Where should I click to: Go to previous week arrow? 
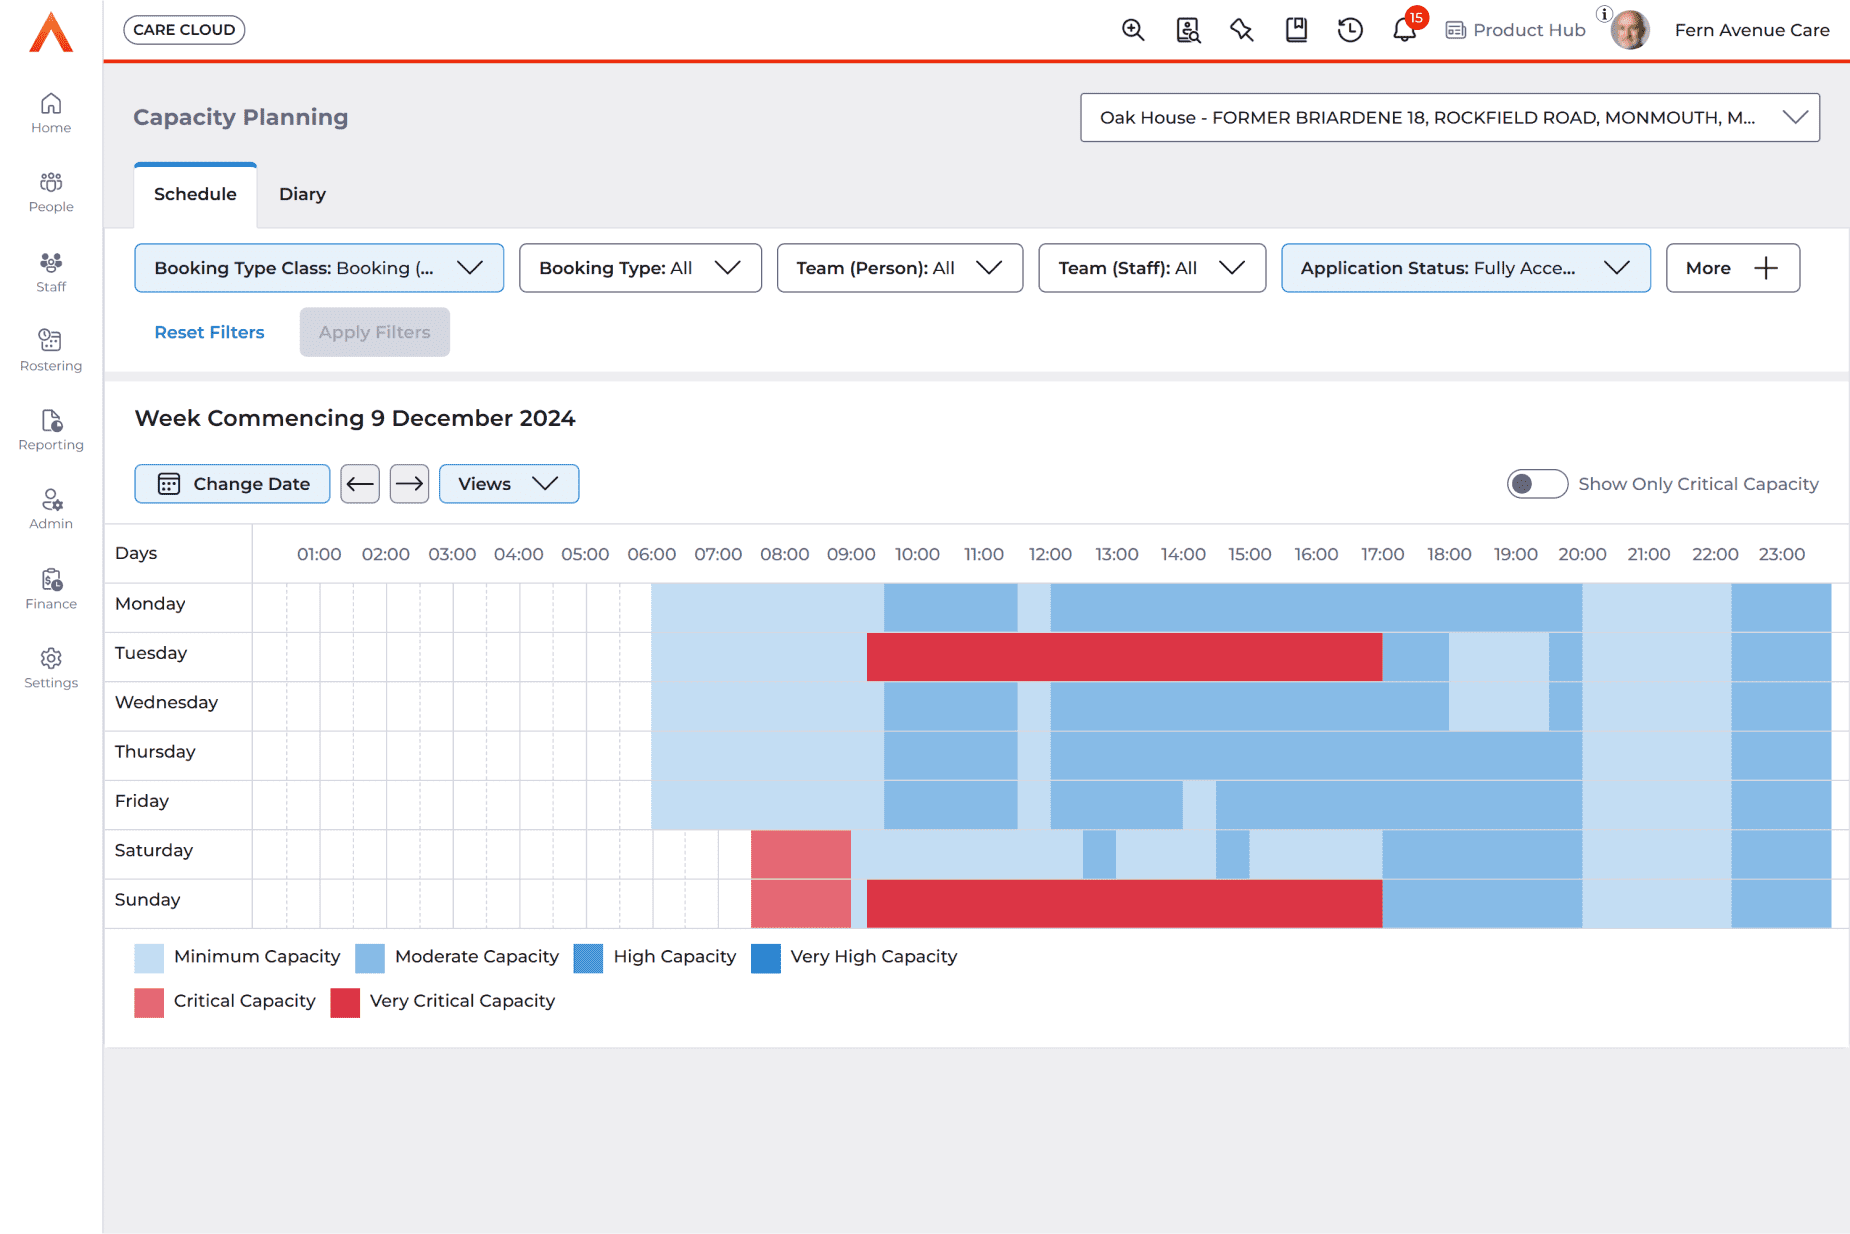[x=360, y=484]
